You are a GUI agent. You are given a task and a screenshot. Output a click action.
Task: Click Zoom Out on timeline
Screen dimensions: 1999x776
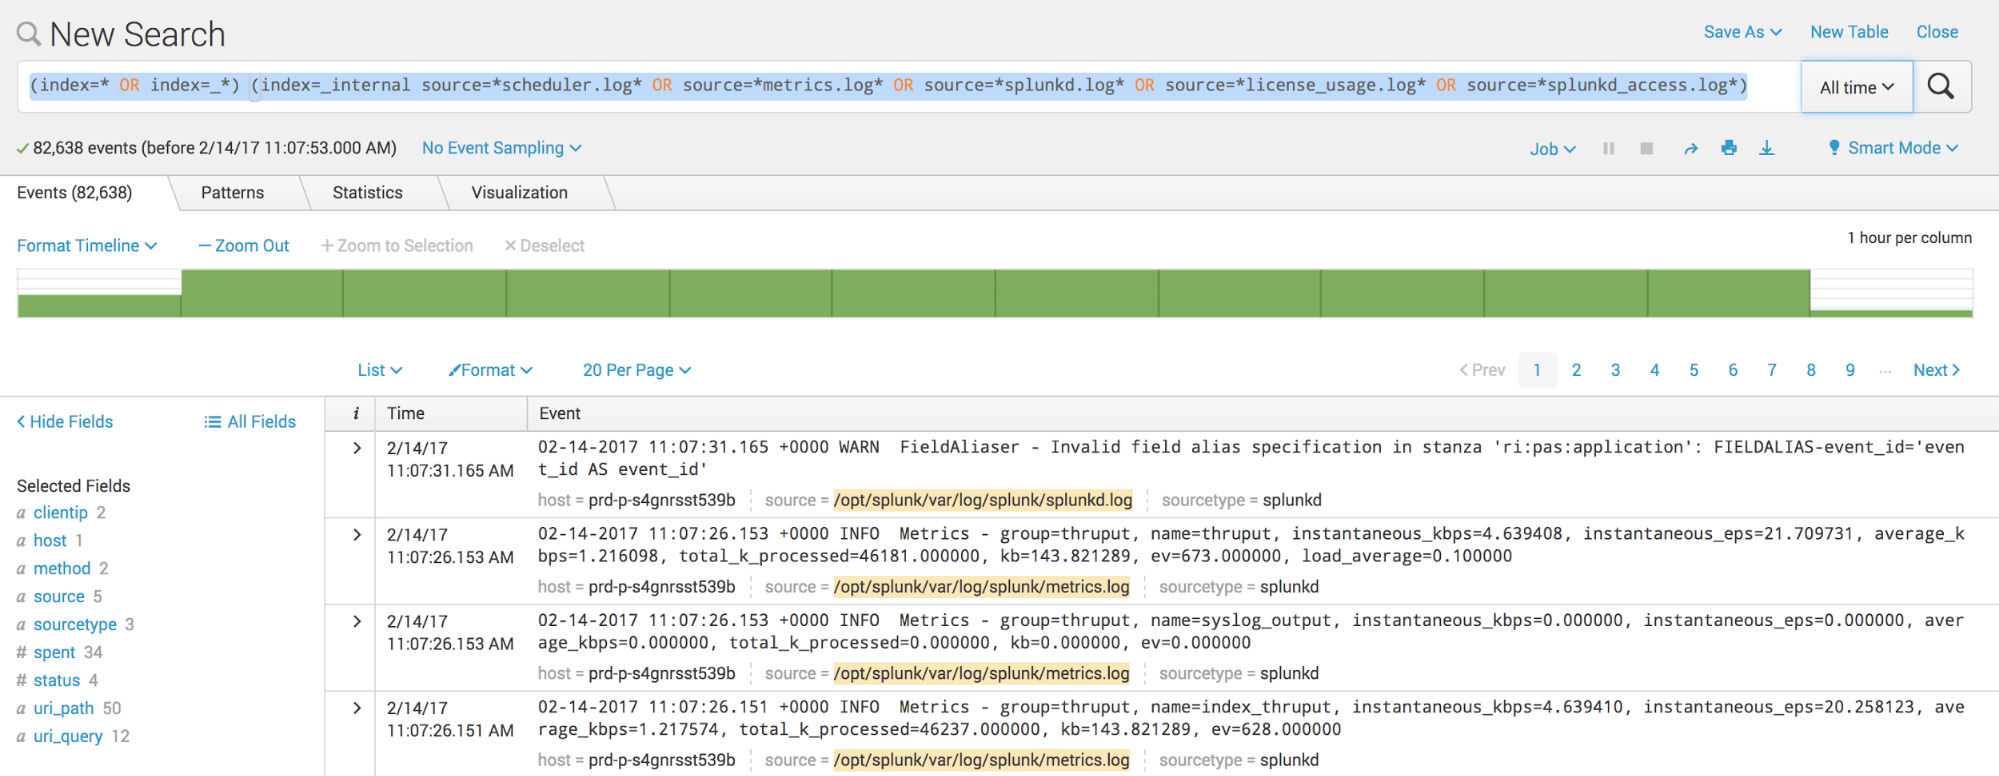click(x=243, y=246)
